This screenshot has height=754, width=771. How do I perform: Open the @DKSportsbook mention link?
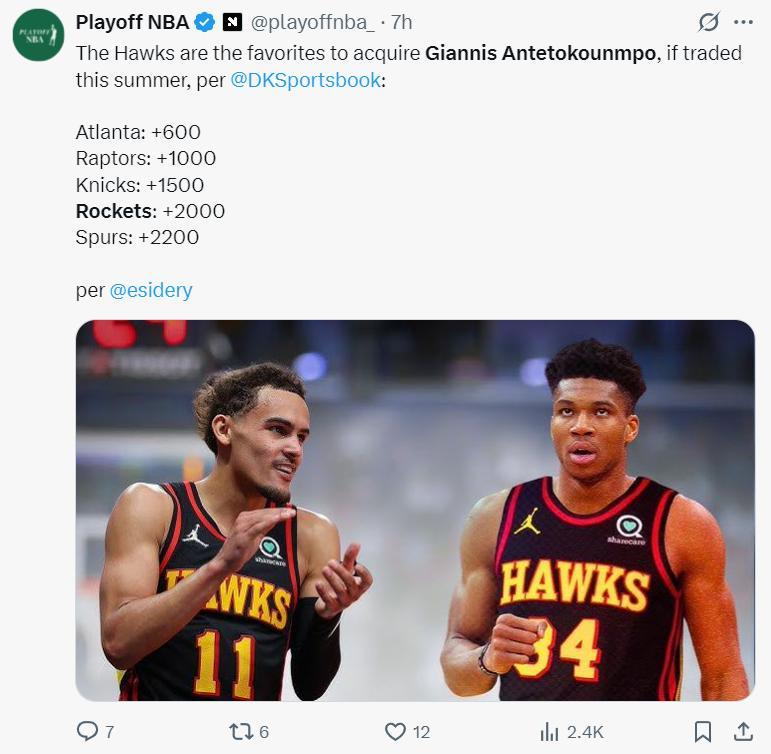(305, 80)
